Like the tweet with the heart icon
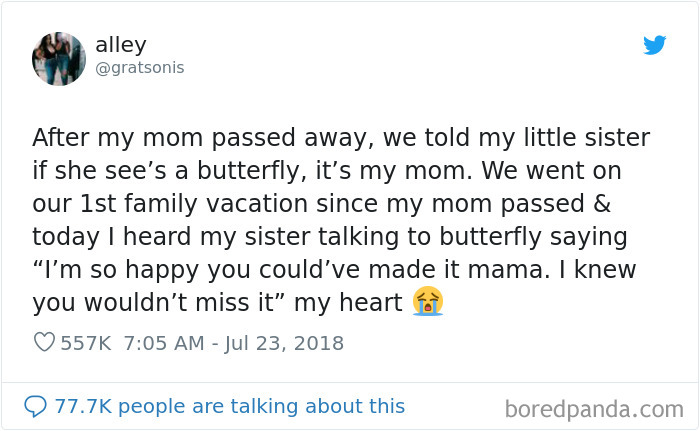 (44, 342)
